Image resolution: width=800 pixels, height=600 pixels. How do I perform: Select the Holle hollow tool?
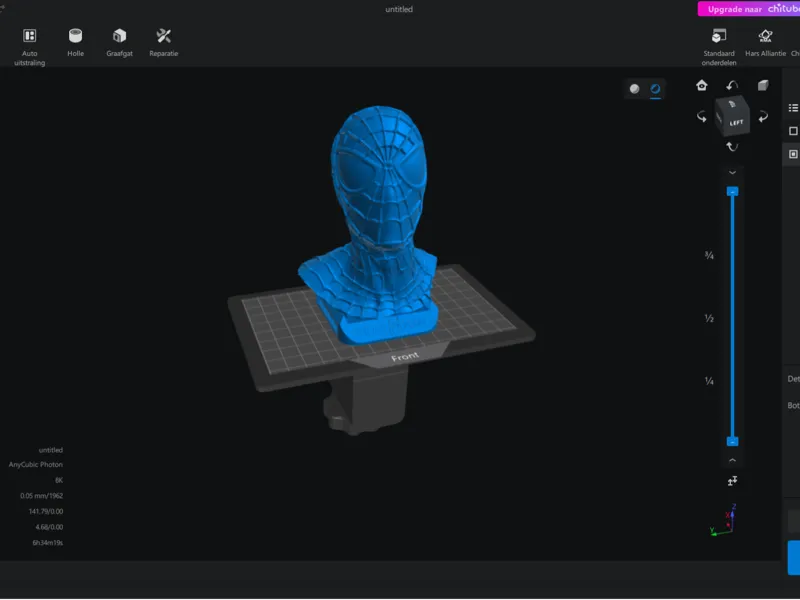tap(76, 42)
